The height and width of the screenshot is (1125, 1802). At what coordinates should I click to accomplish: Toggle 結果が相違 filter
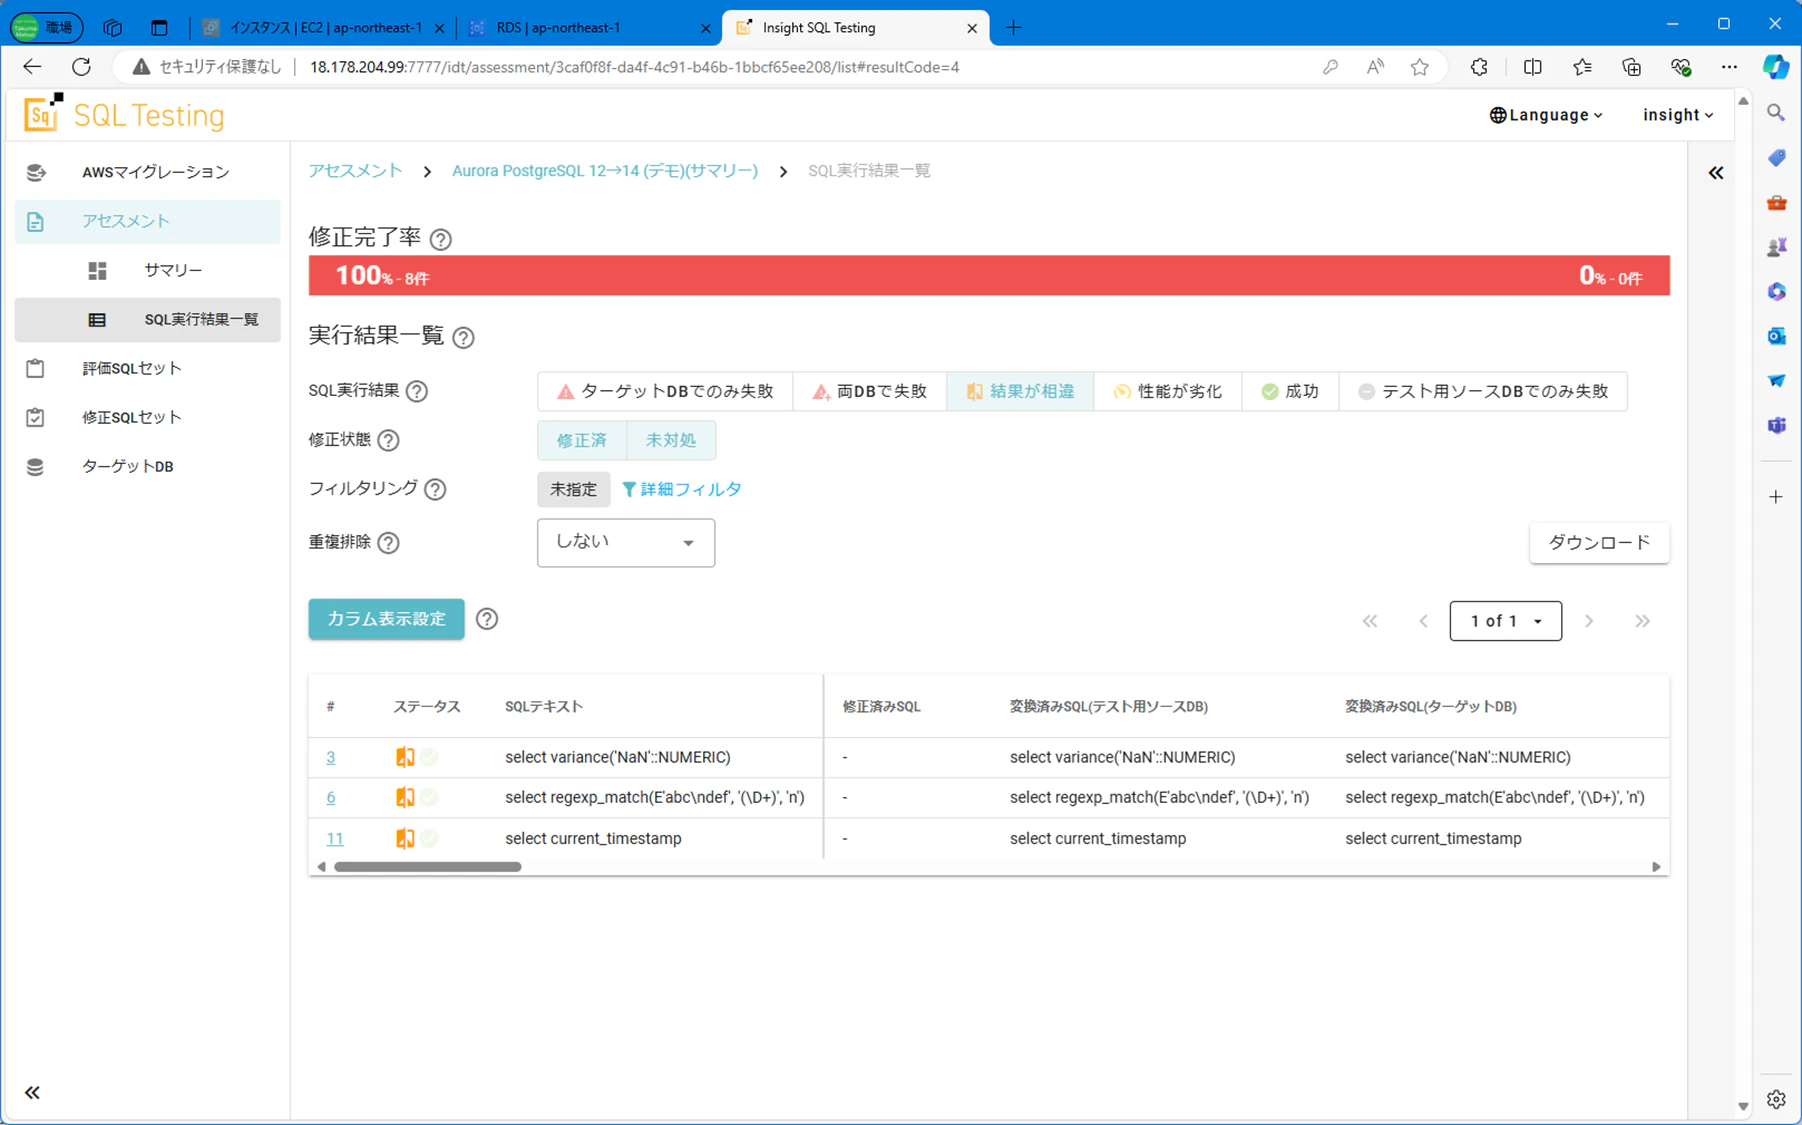(x=1020, y=391)
